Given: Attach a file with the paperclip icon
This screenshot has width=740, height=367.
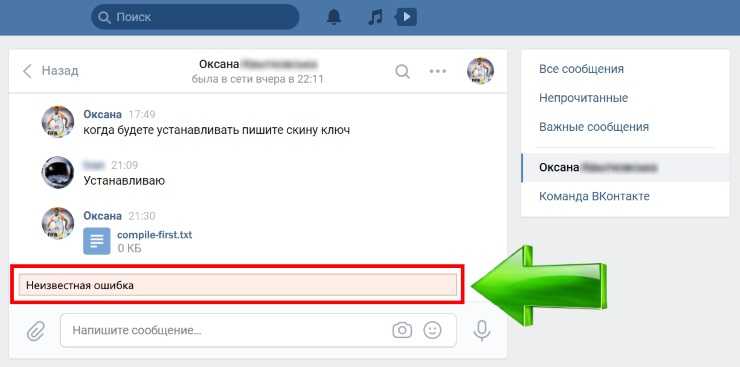Looking at the screenshot, I should click(x=36, y=331).
